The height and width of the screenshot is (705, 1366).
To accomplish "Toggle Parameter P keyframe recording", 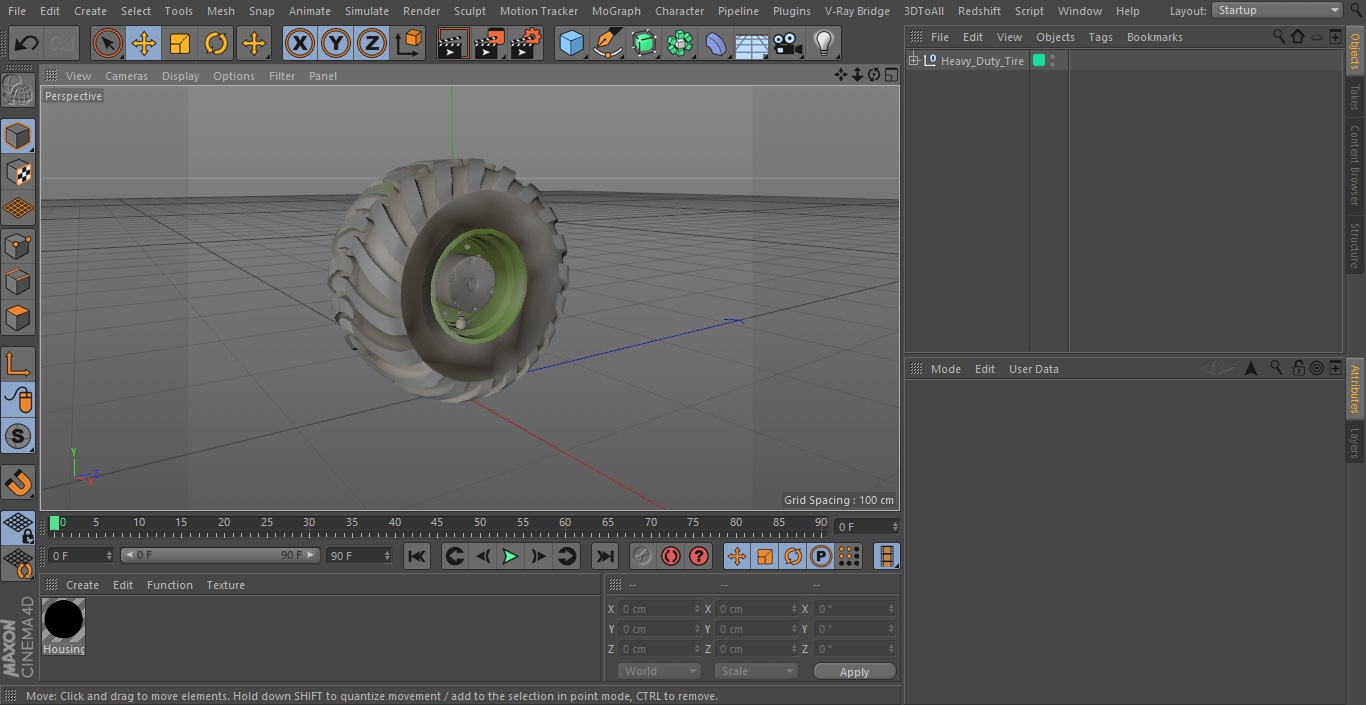I will (820, 556).
